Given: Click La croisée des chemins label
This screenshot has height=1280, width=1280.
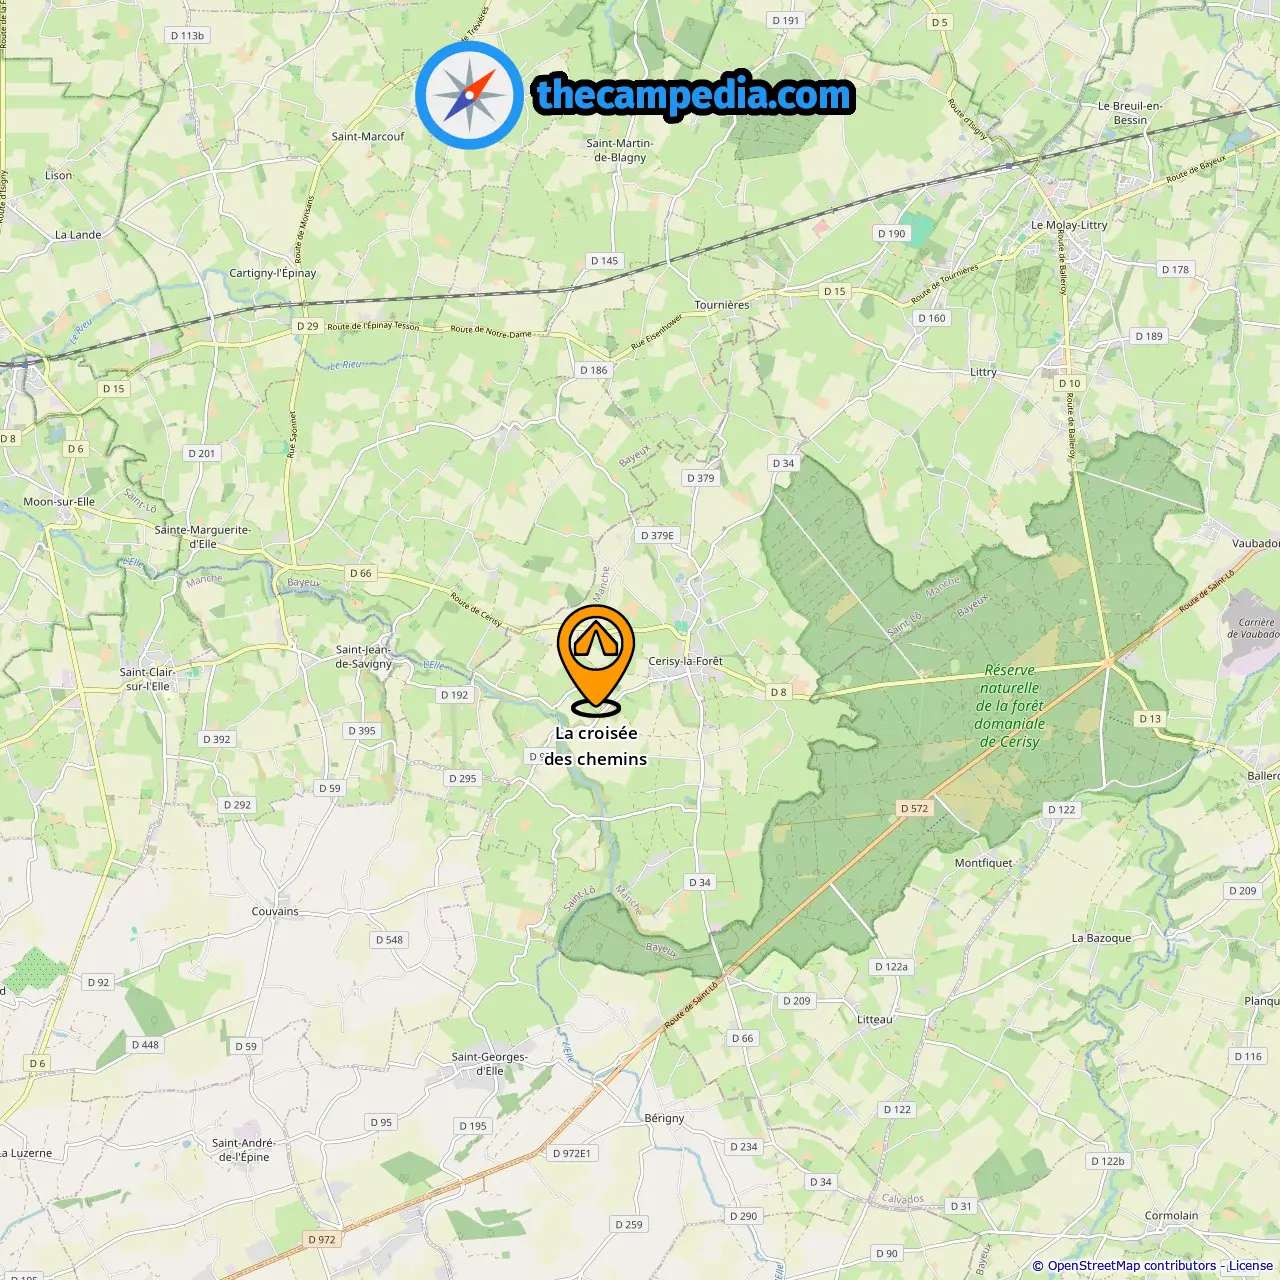Looking at the screenshot, I should coord(596,746).
